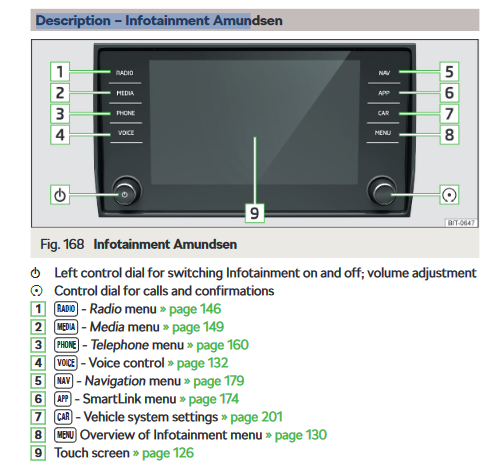Image resolution: width=495 pixels, height=470 pixels.
Task: Click the caption "Fig. 168 Infotainment Amundsen"
Action: pyautogui.click(x=138, y=244)
